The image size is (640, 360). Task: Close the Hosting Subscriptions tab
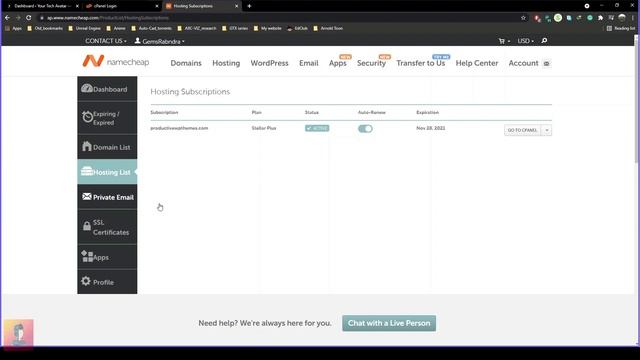click(x=236, y=6)
